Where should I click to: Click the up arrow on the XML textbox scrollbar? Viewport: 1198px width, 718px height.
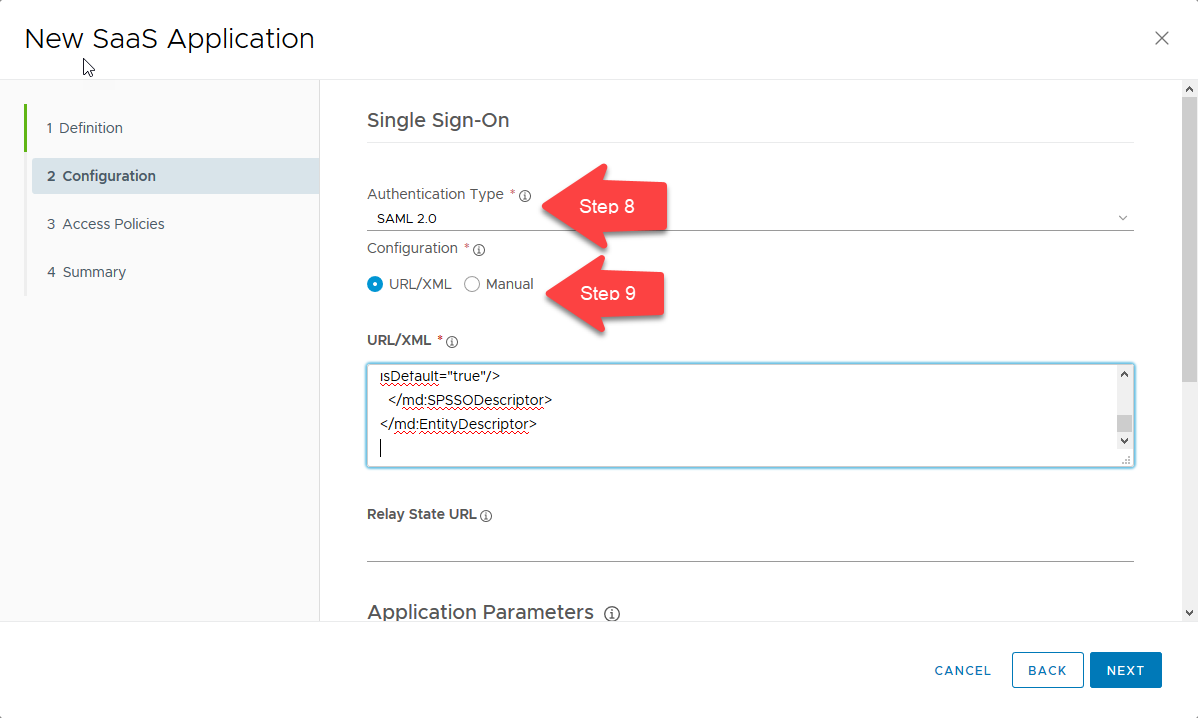pyautogui.click(x=1123, y=373)
